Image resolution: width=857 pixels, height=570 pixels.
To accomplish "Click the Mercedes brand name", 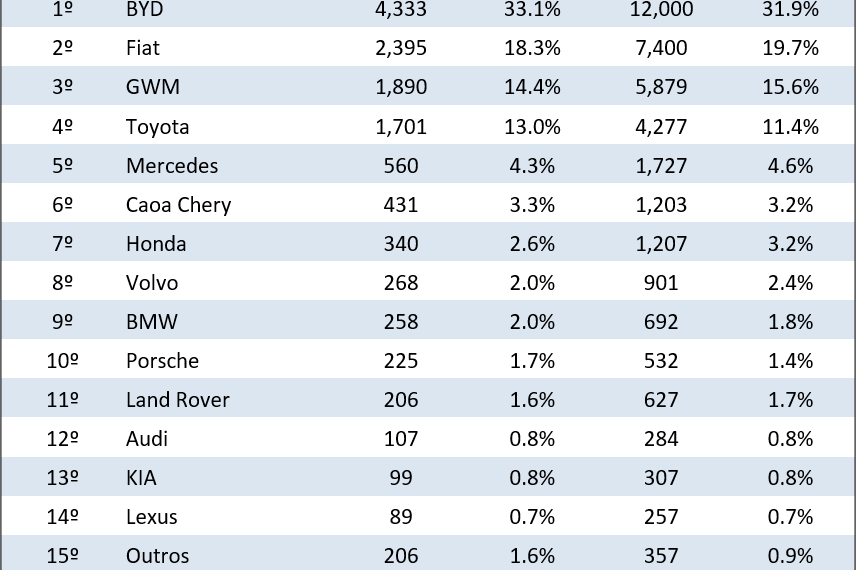I will [x=172, y=165].
